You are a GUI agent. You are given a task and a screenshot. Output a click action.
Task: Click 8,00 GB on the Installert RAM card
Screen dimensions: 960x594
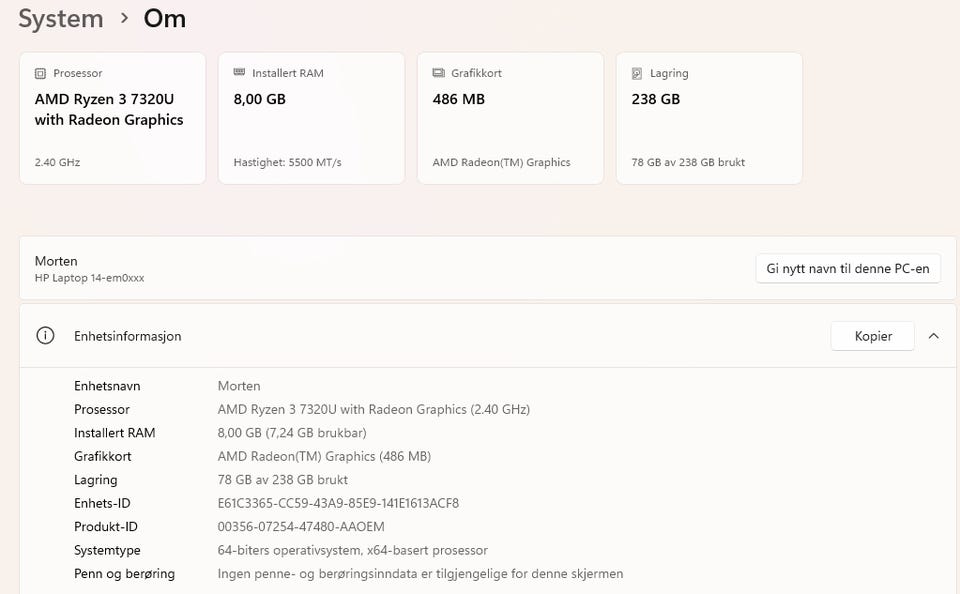click(260, 99)
